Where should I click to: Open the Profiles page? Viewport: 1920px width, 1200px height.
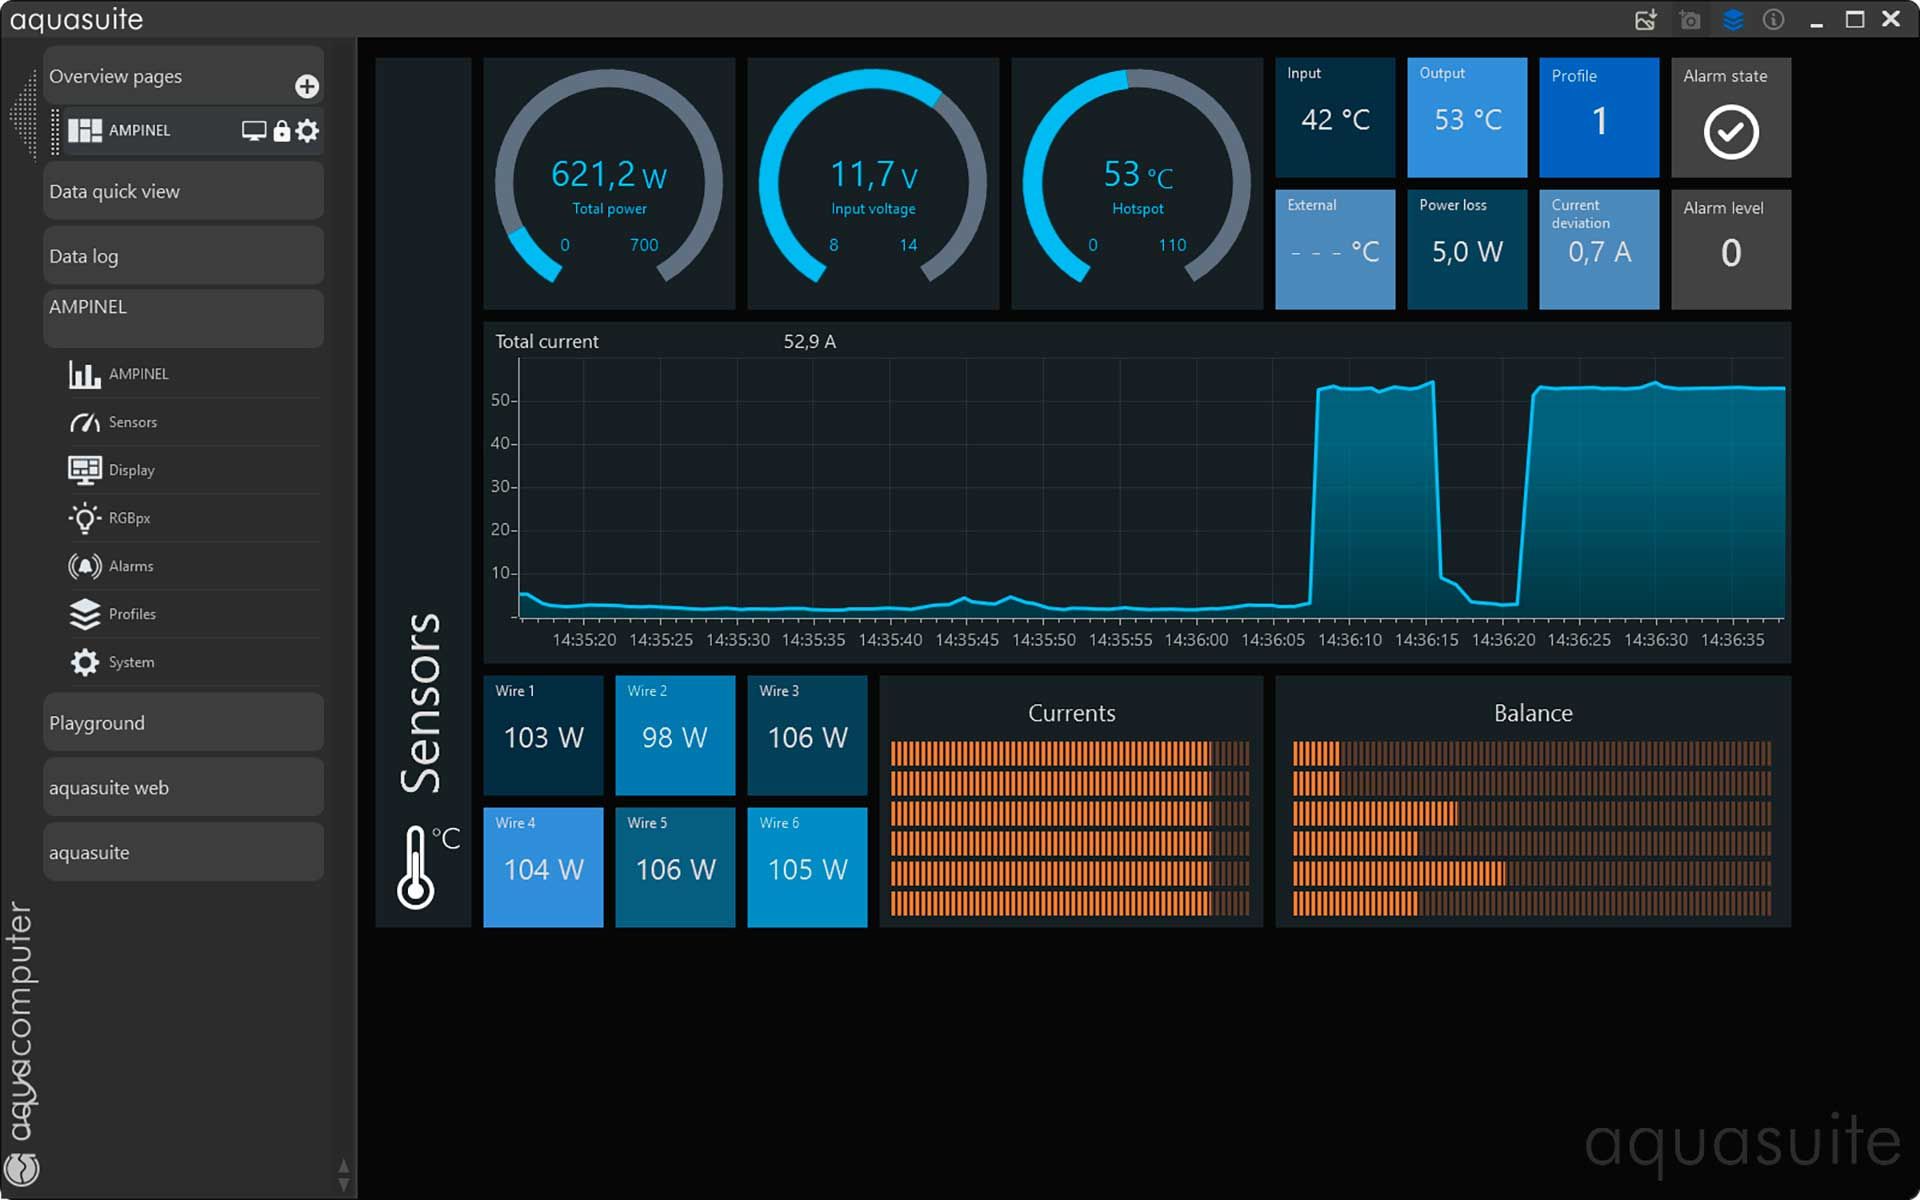132,614
